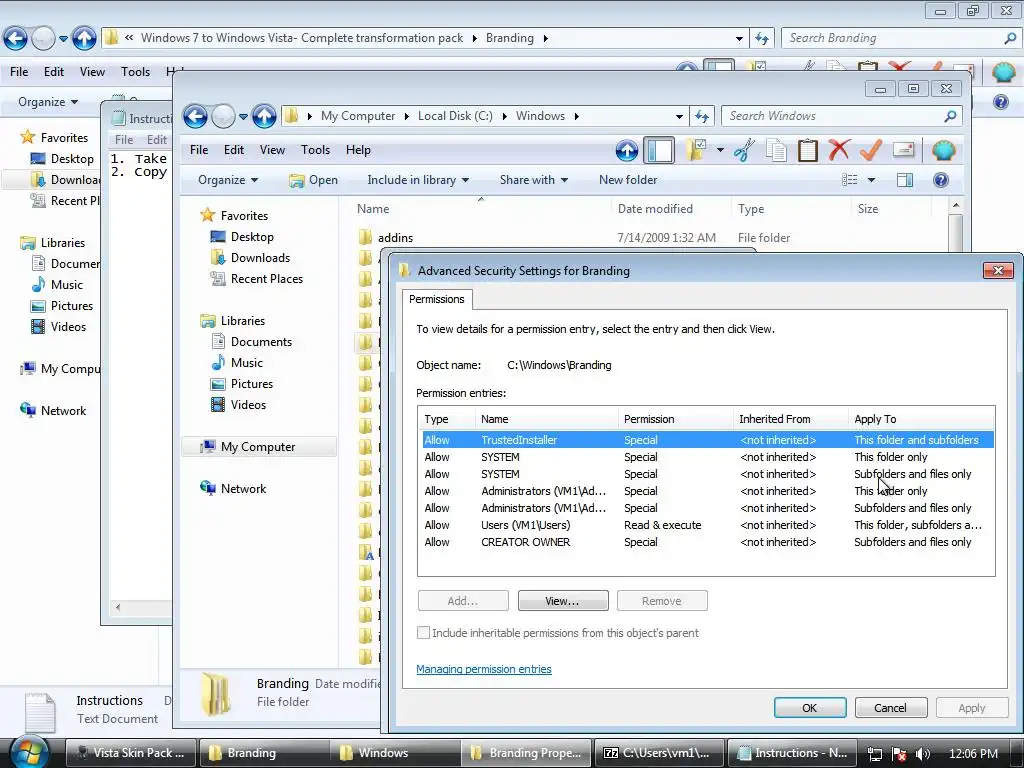Open Share with dropdown

pyautogui.click(x=534, y=180)
